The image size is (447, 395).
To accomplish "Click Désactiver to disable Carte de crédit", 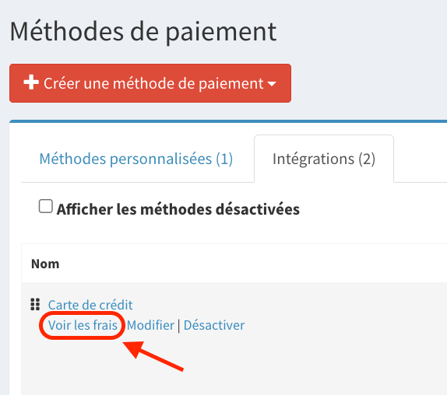I will 214,325.
